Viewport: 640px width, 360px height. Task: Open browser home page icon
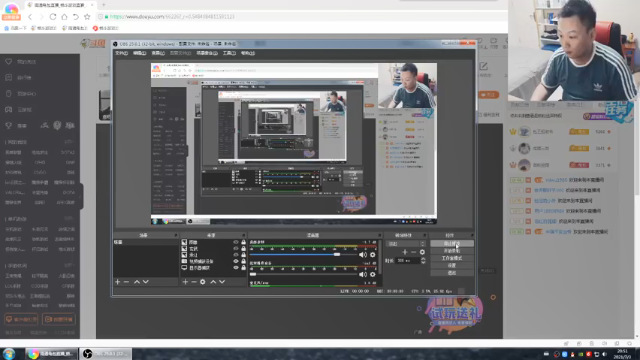tap(64, 17)
